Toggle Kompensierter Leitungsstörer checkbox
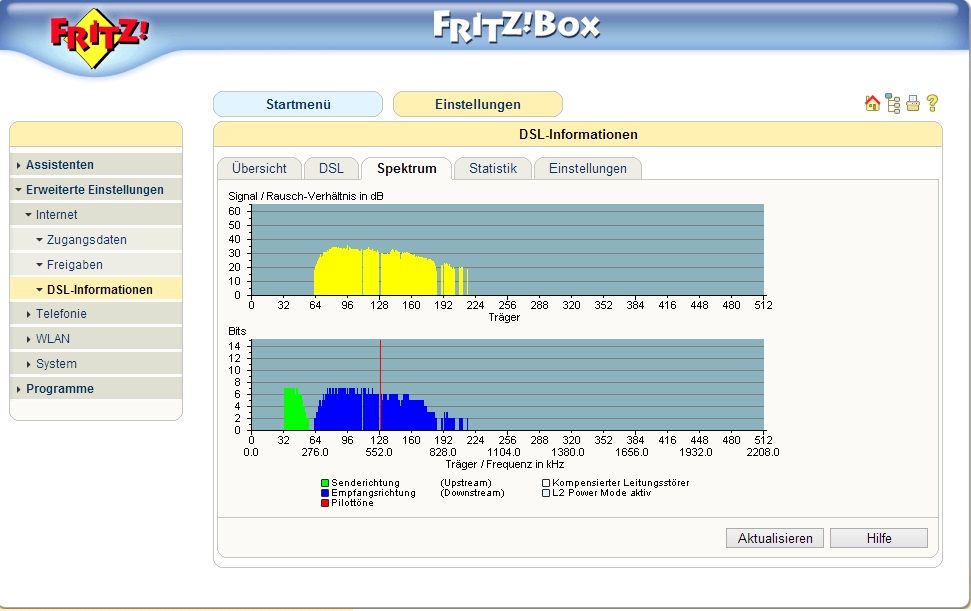Image resolution: width=971 pixels, height=611 pixels. tap(546, 483)
